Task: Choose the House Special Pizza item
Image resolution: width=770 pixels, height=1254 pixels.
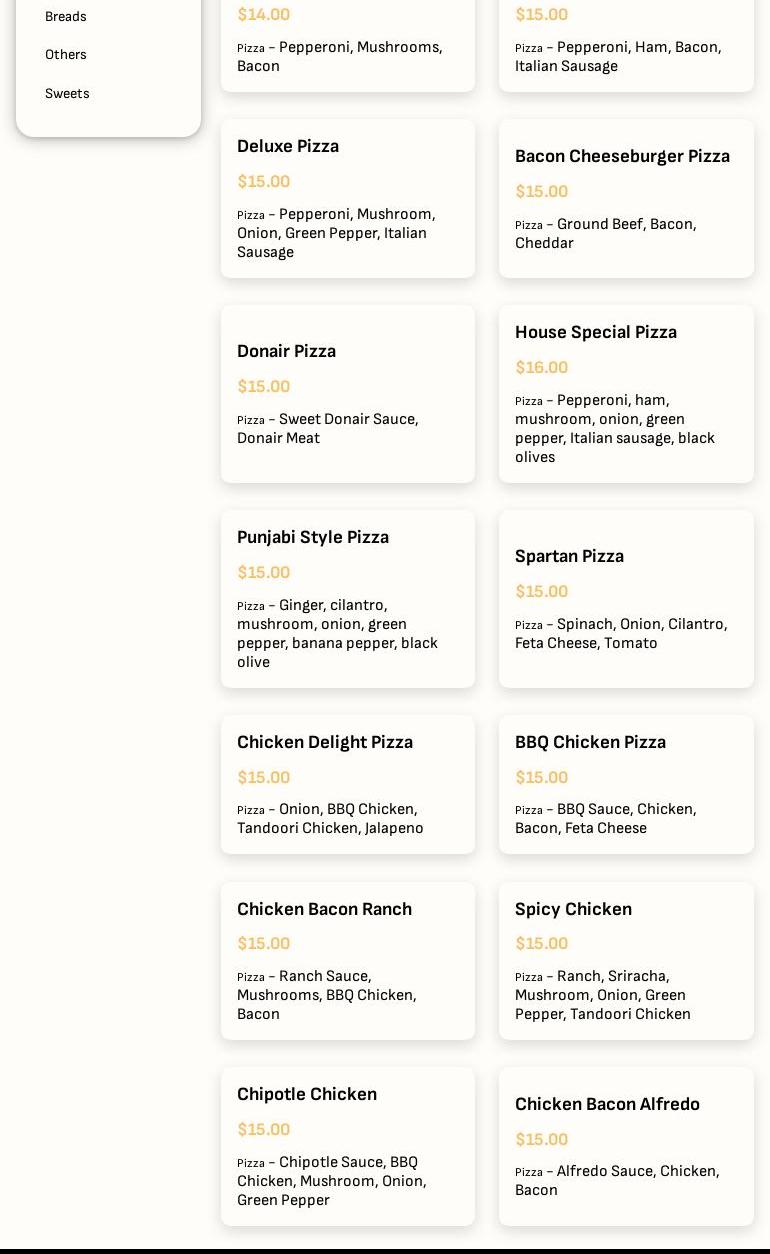Action: [595, 332]
